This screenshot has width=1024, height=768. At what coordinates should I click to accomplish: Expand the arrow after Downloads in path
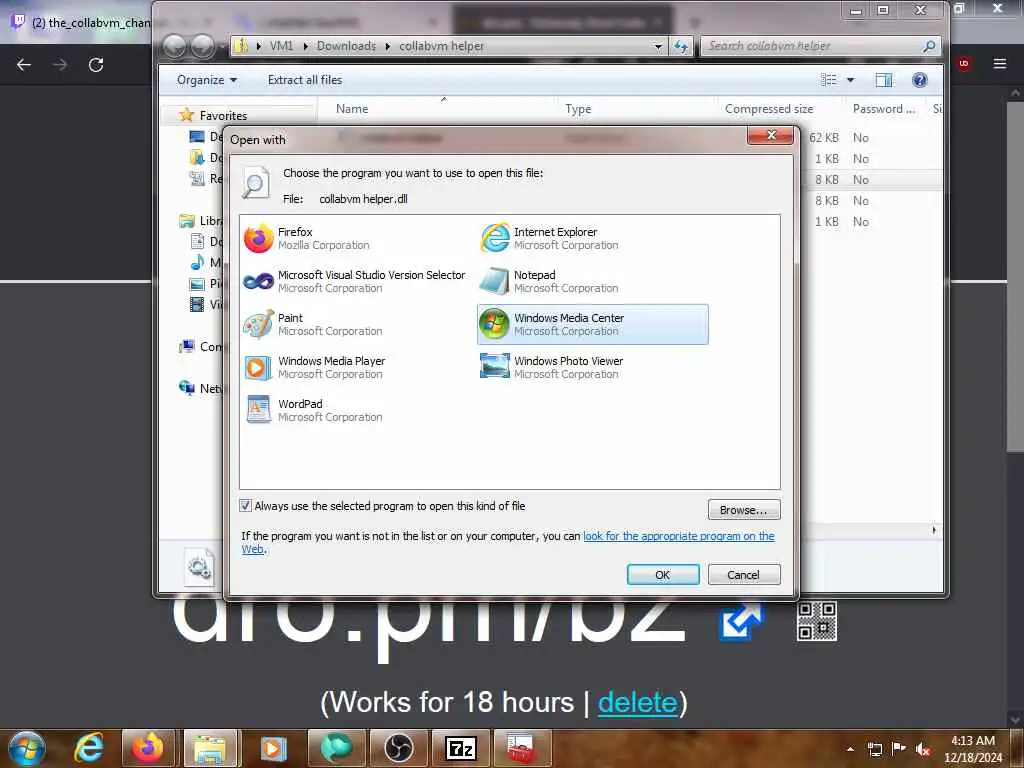pyautogui.click(x=387, y=46)
